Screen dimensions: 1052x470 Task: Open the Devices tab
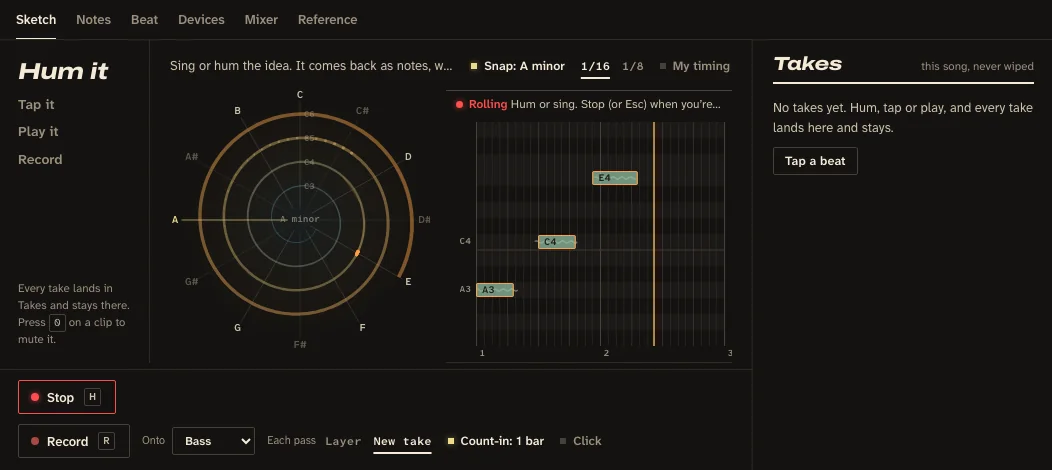coord(201,19)
